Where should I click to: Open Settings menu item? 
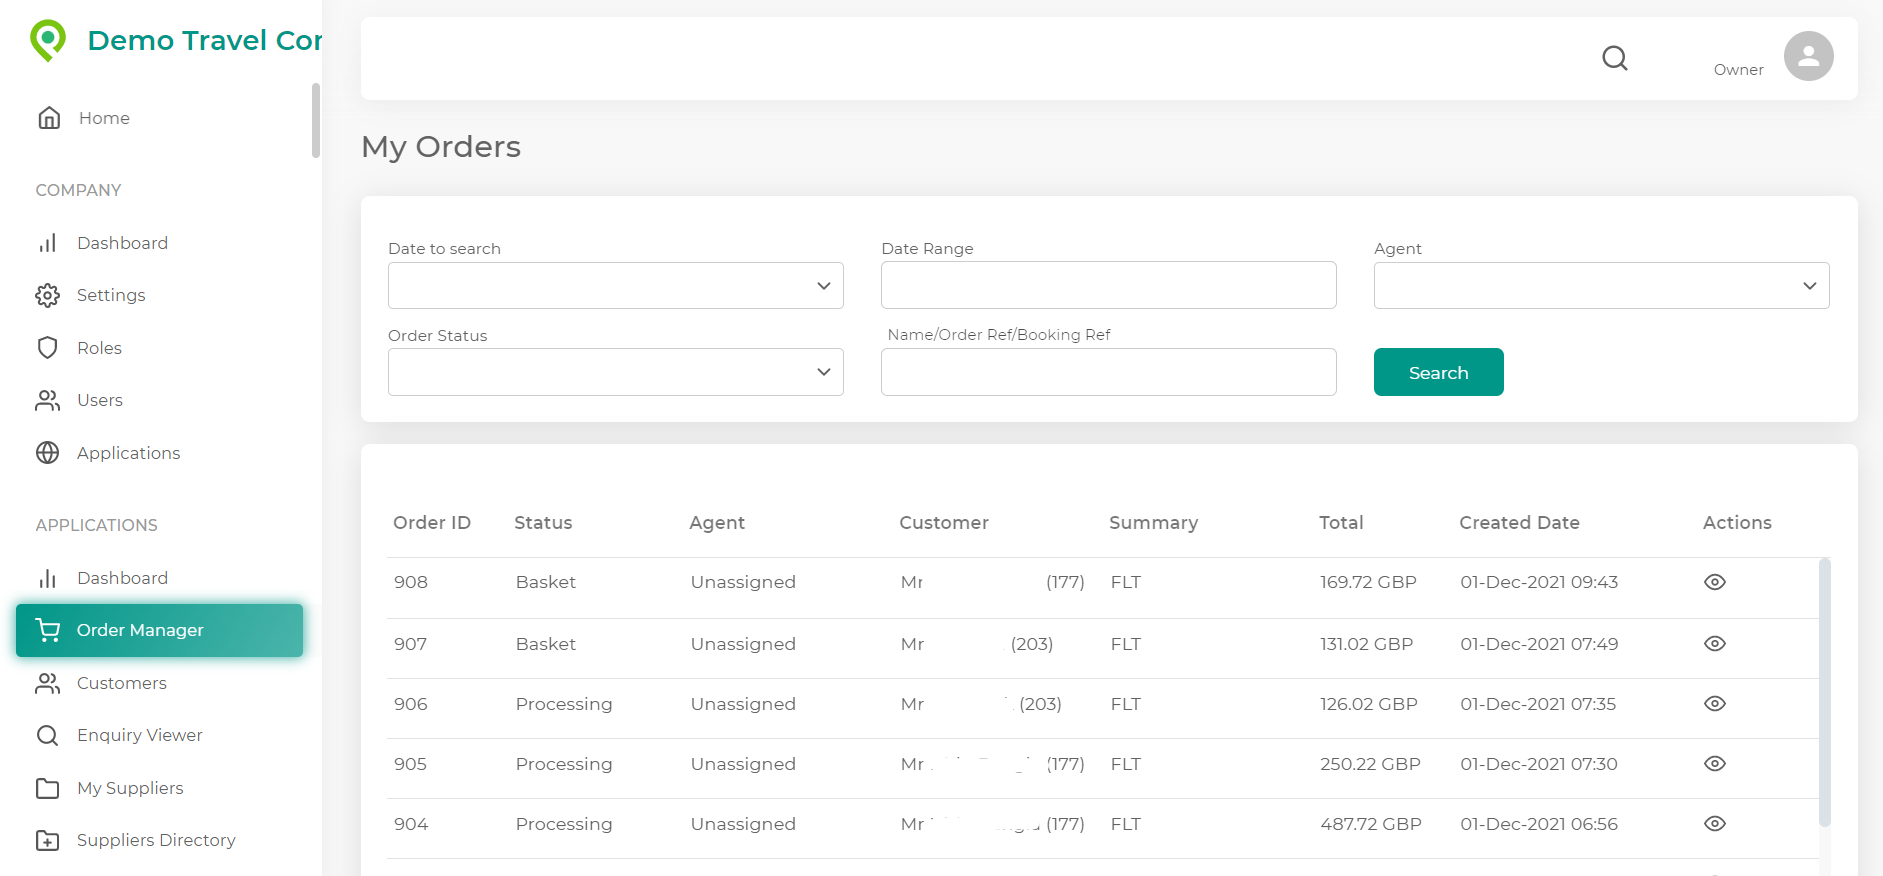coord(111,295)
